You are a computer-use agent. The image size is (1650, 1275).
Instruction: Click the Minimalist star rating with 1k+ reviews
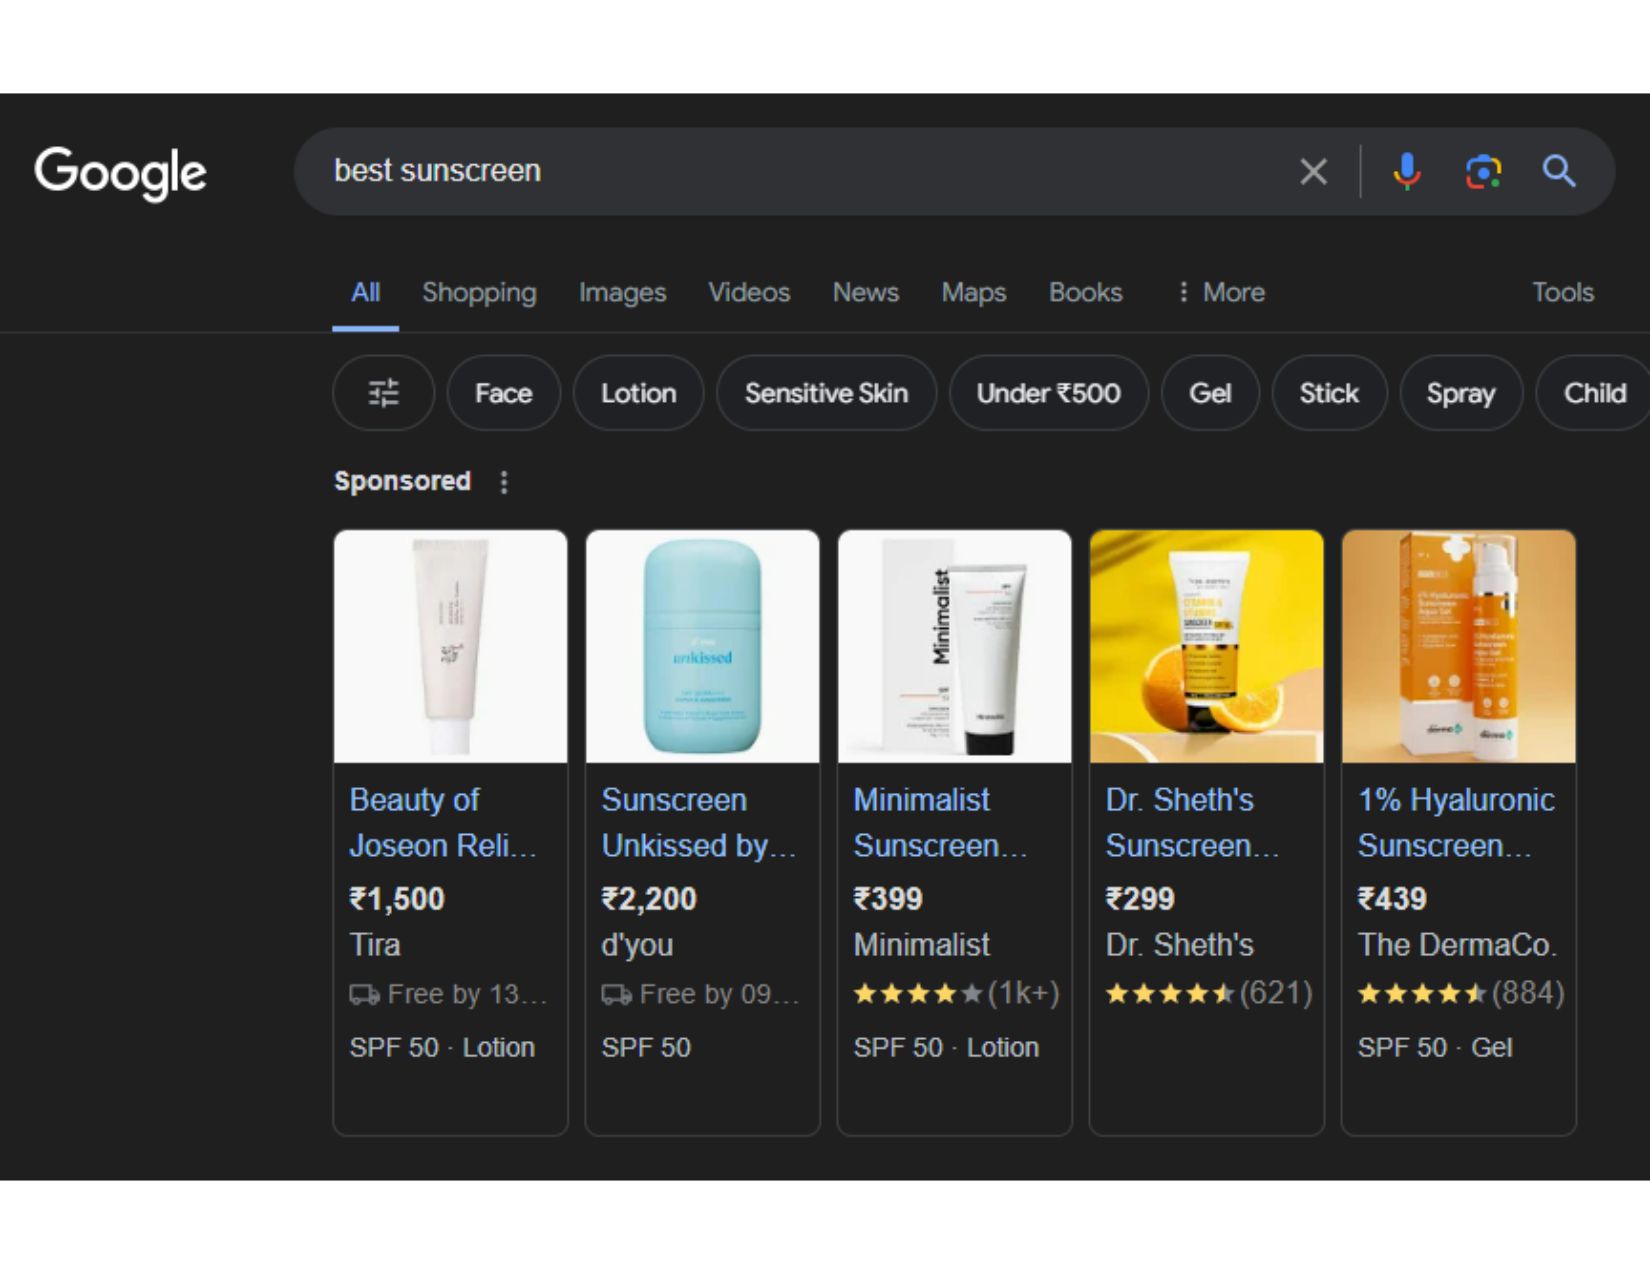point(955,993)
